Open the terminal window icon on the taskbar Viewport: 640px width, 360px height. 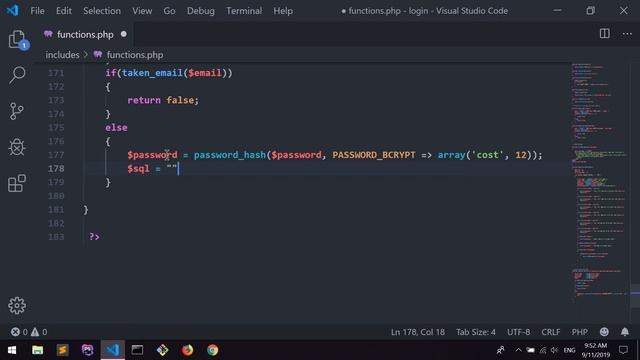(137, 350)
